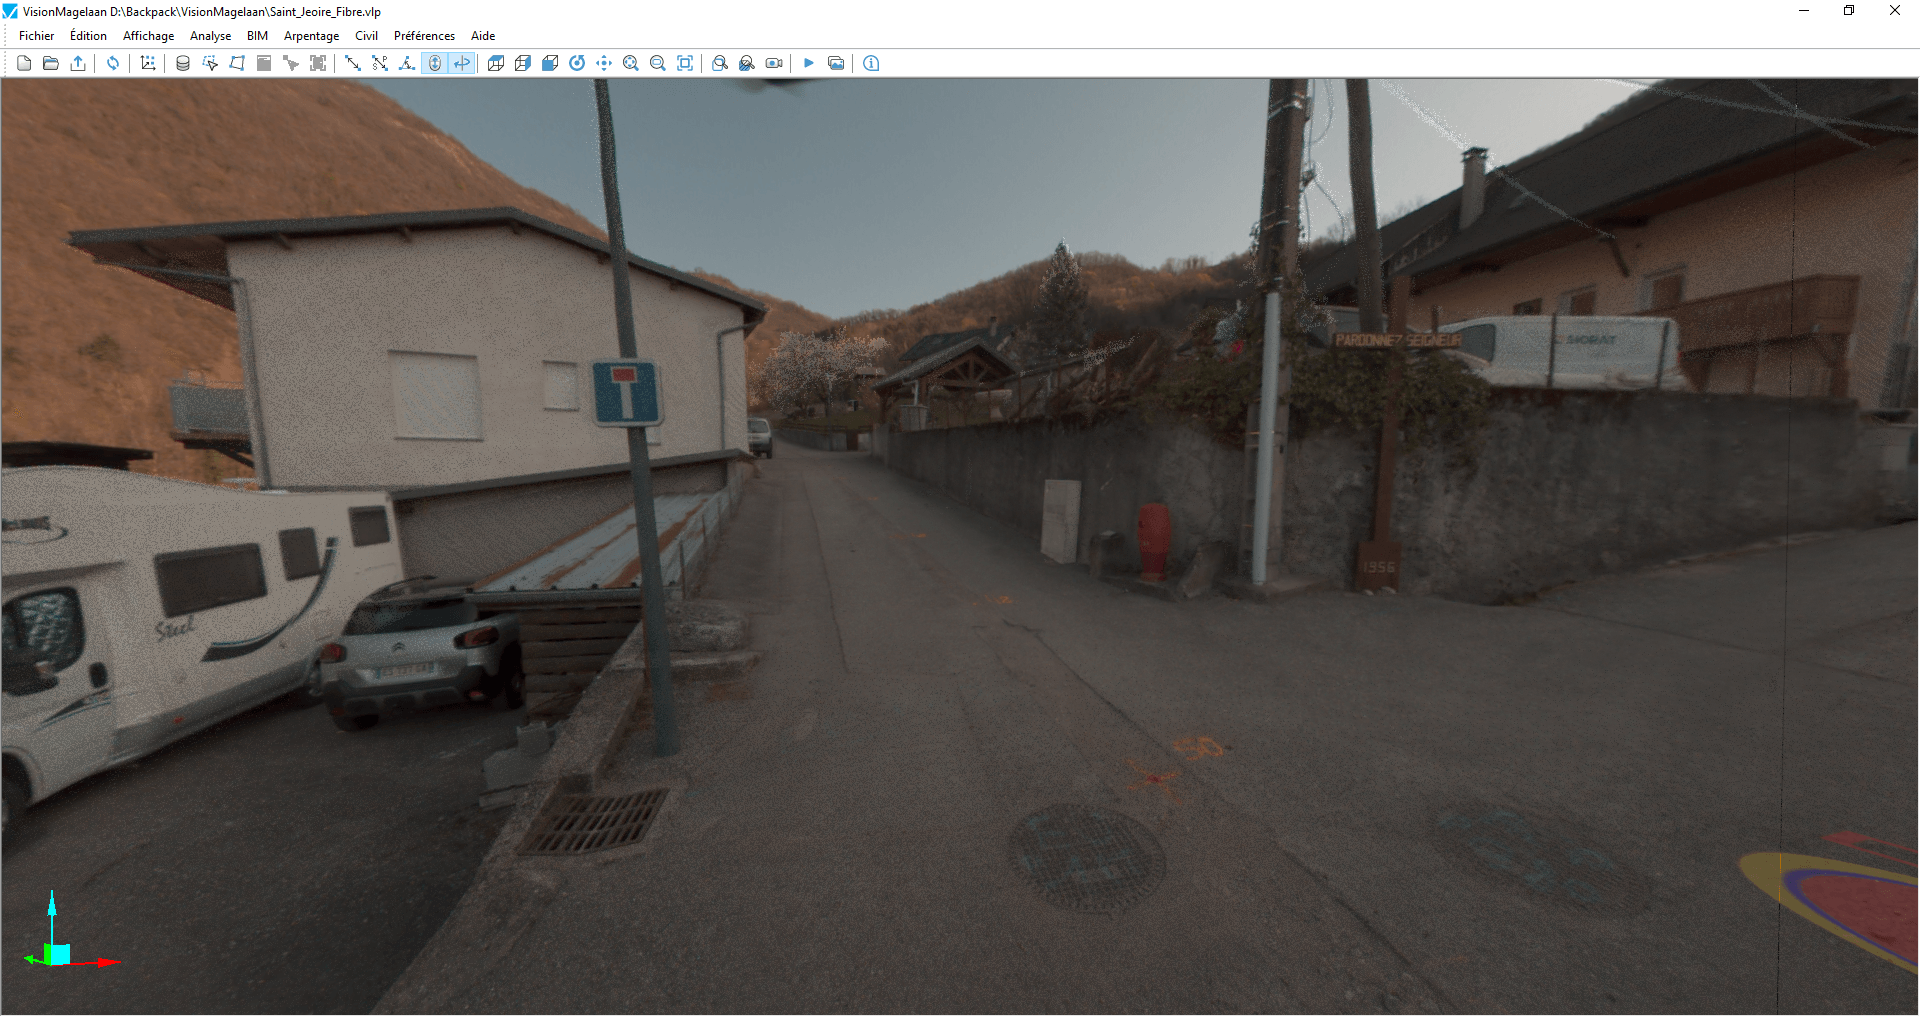The height and width of the screenshot is (1017, 1920).
Task: Toggle the horizontal pan rotate mode button
Action: point(462,63)
